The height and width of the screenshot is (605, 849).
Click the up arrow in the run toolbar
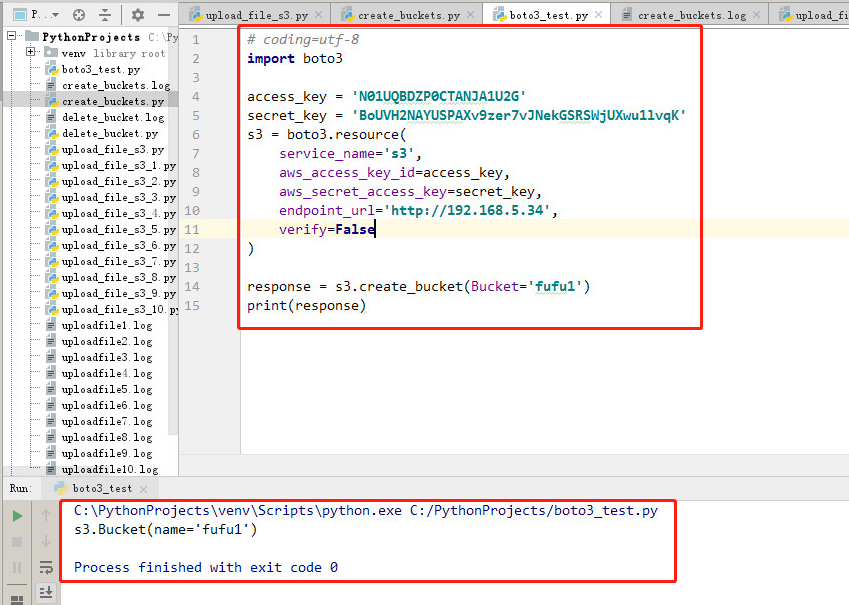point(46,515)
